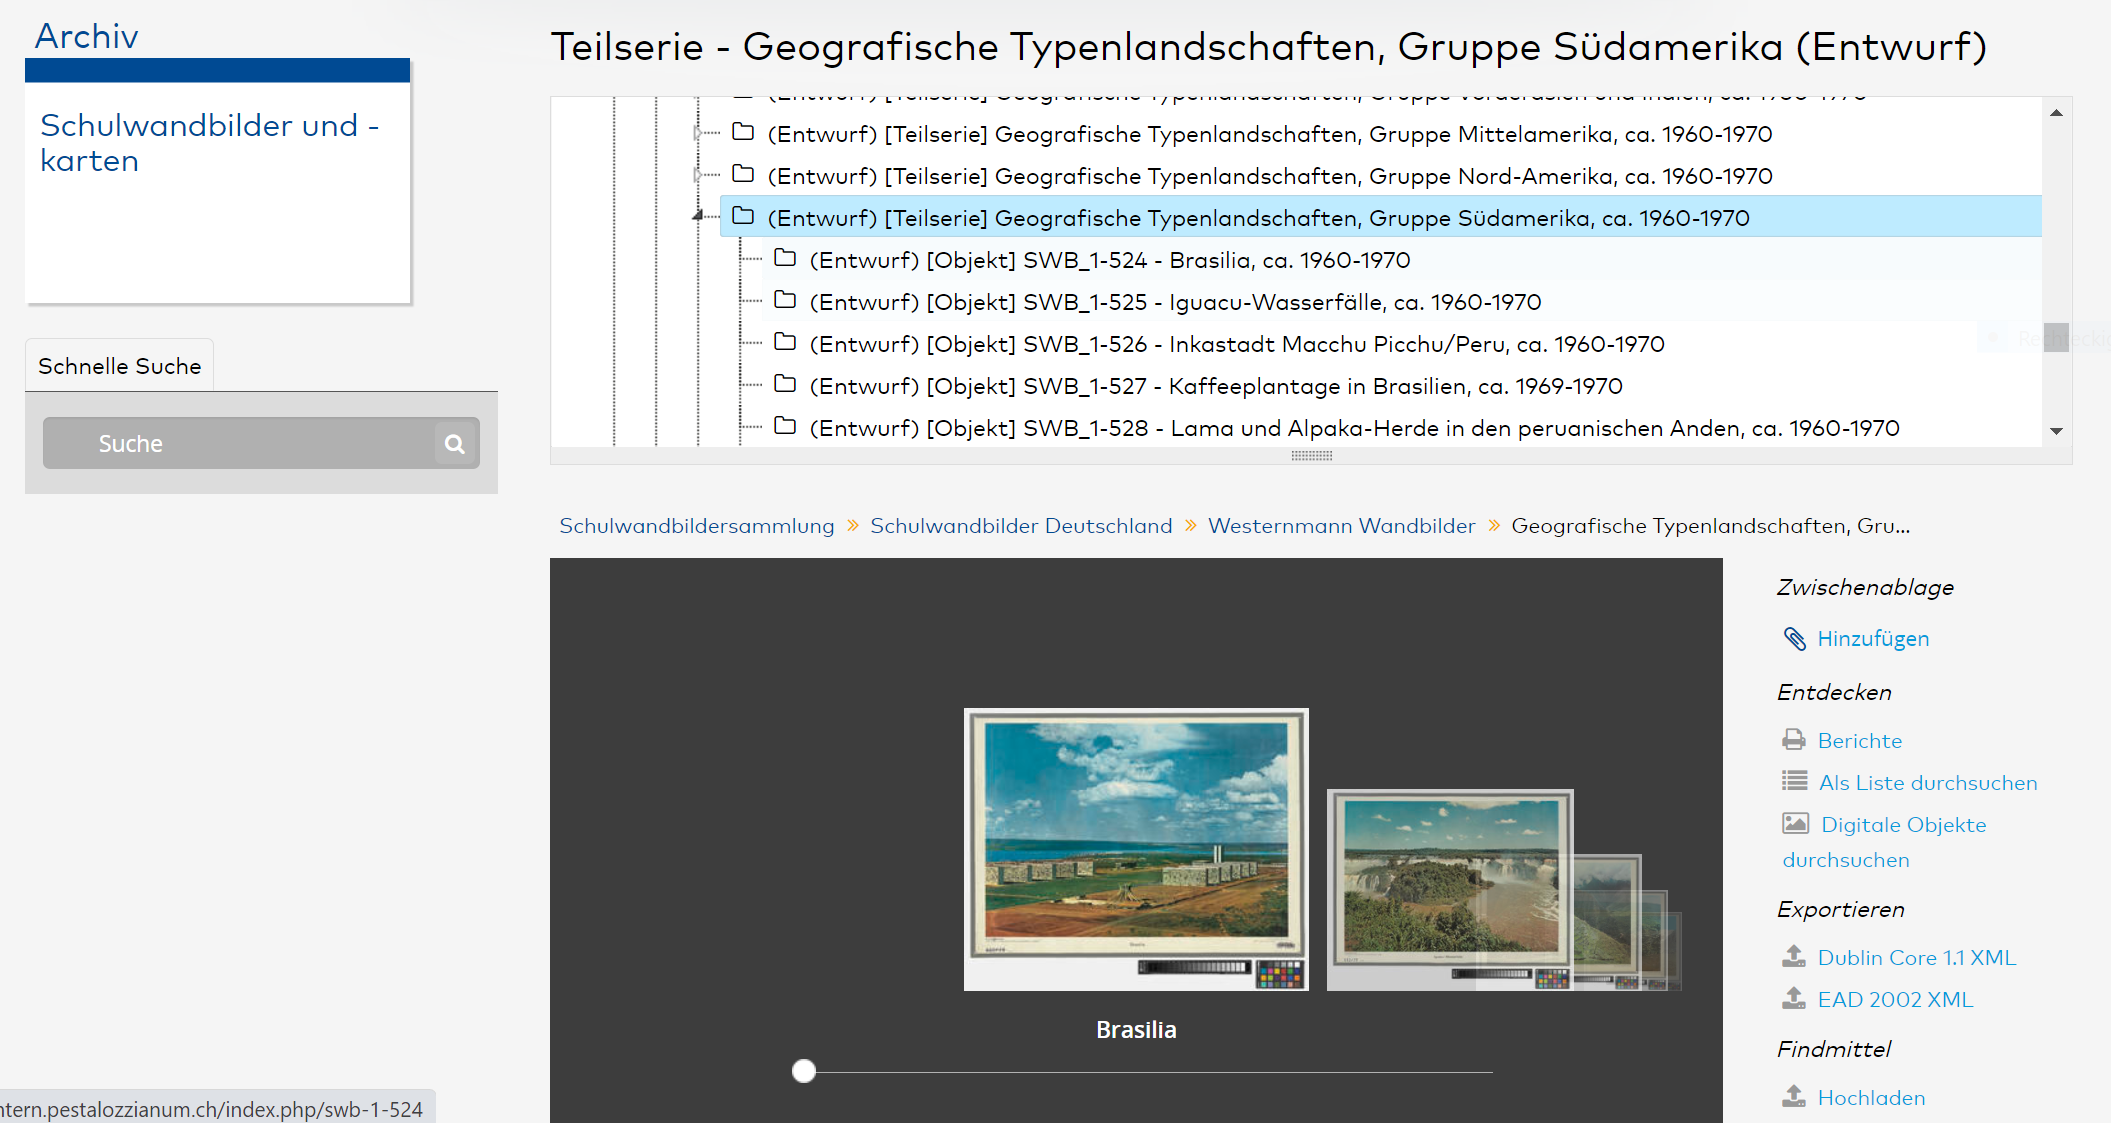Click list icon beside Als Liste durchsuchen

point(1794,781)
